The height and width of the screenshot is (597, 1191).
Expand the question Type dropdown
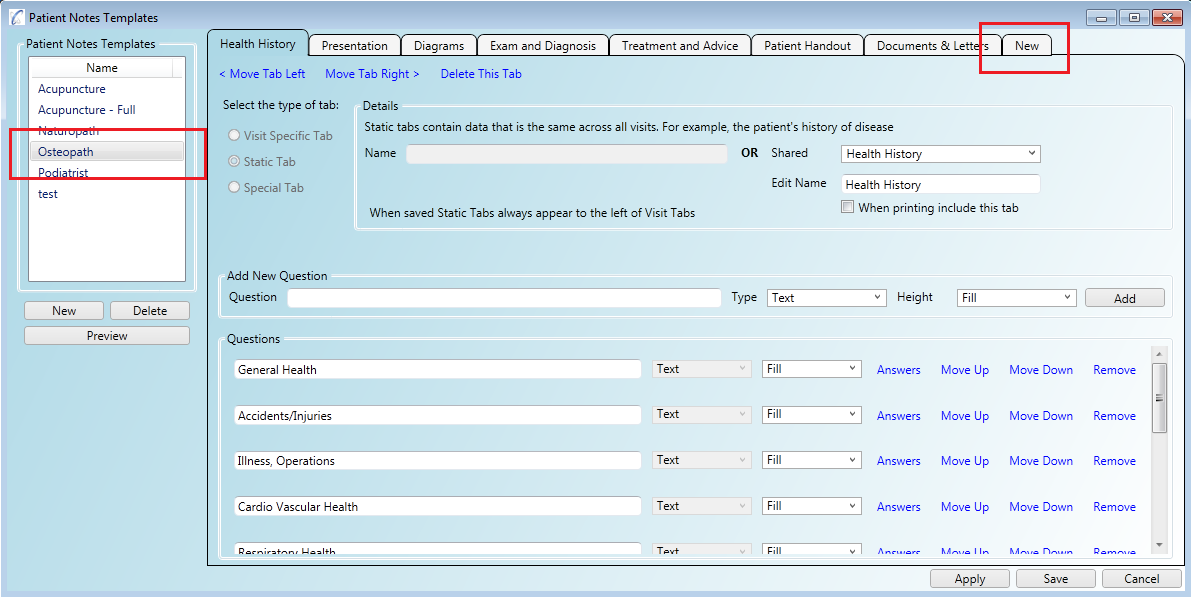pos(826,298)
